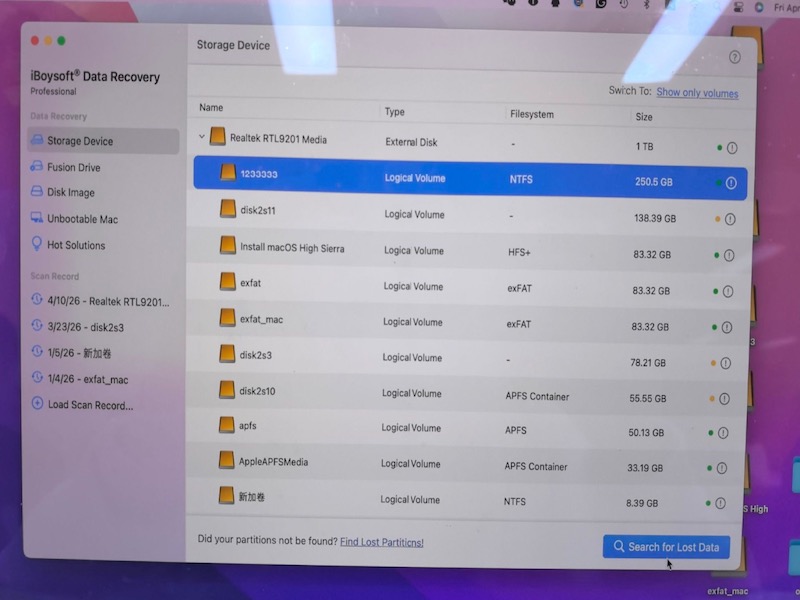Click drive icon of disk2s11
This screenshot has height=600, width=800.
tap(228, 208)
